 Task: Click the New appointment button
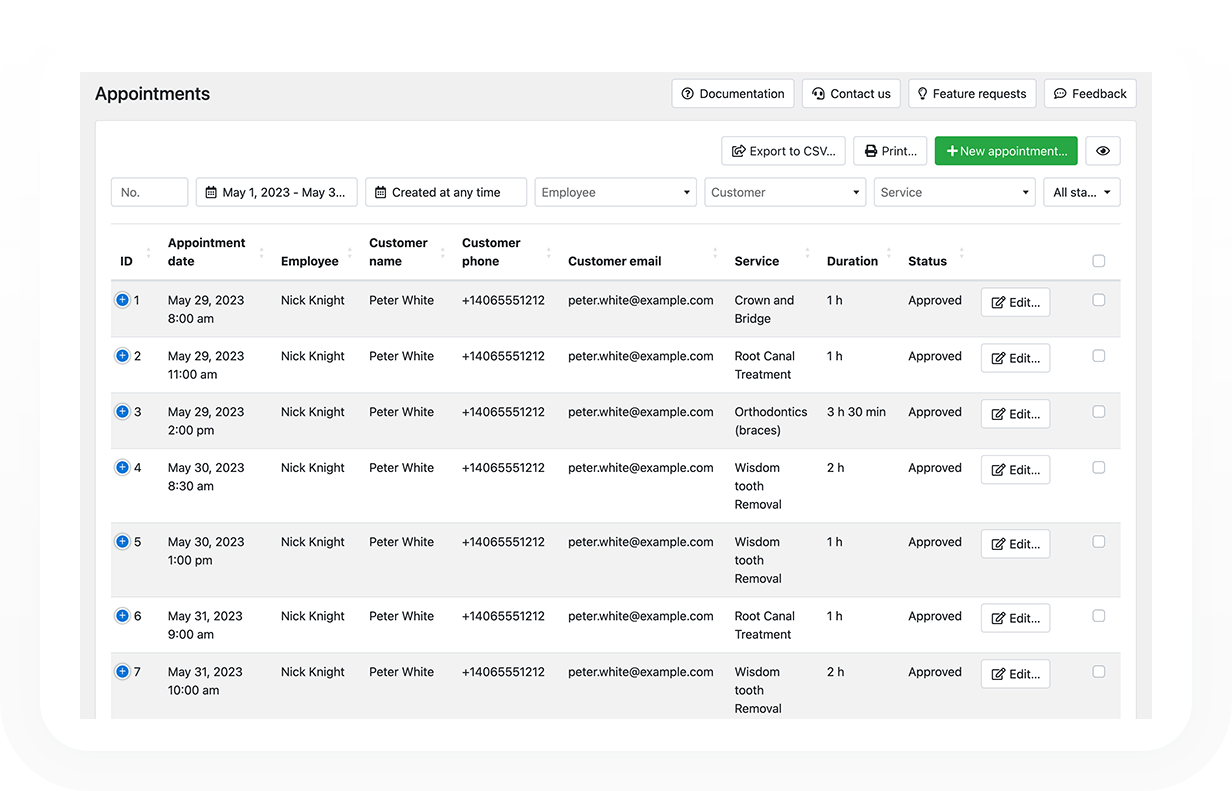1006,151
